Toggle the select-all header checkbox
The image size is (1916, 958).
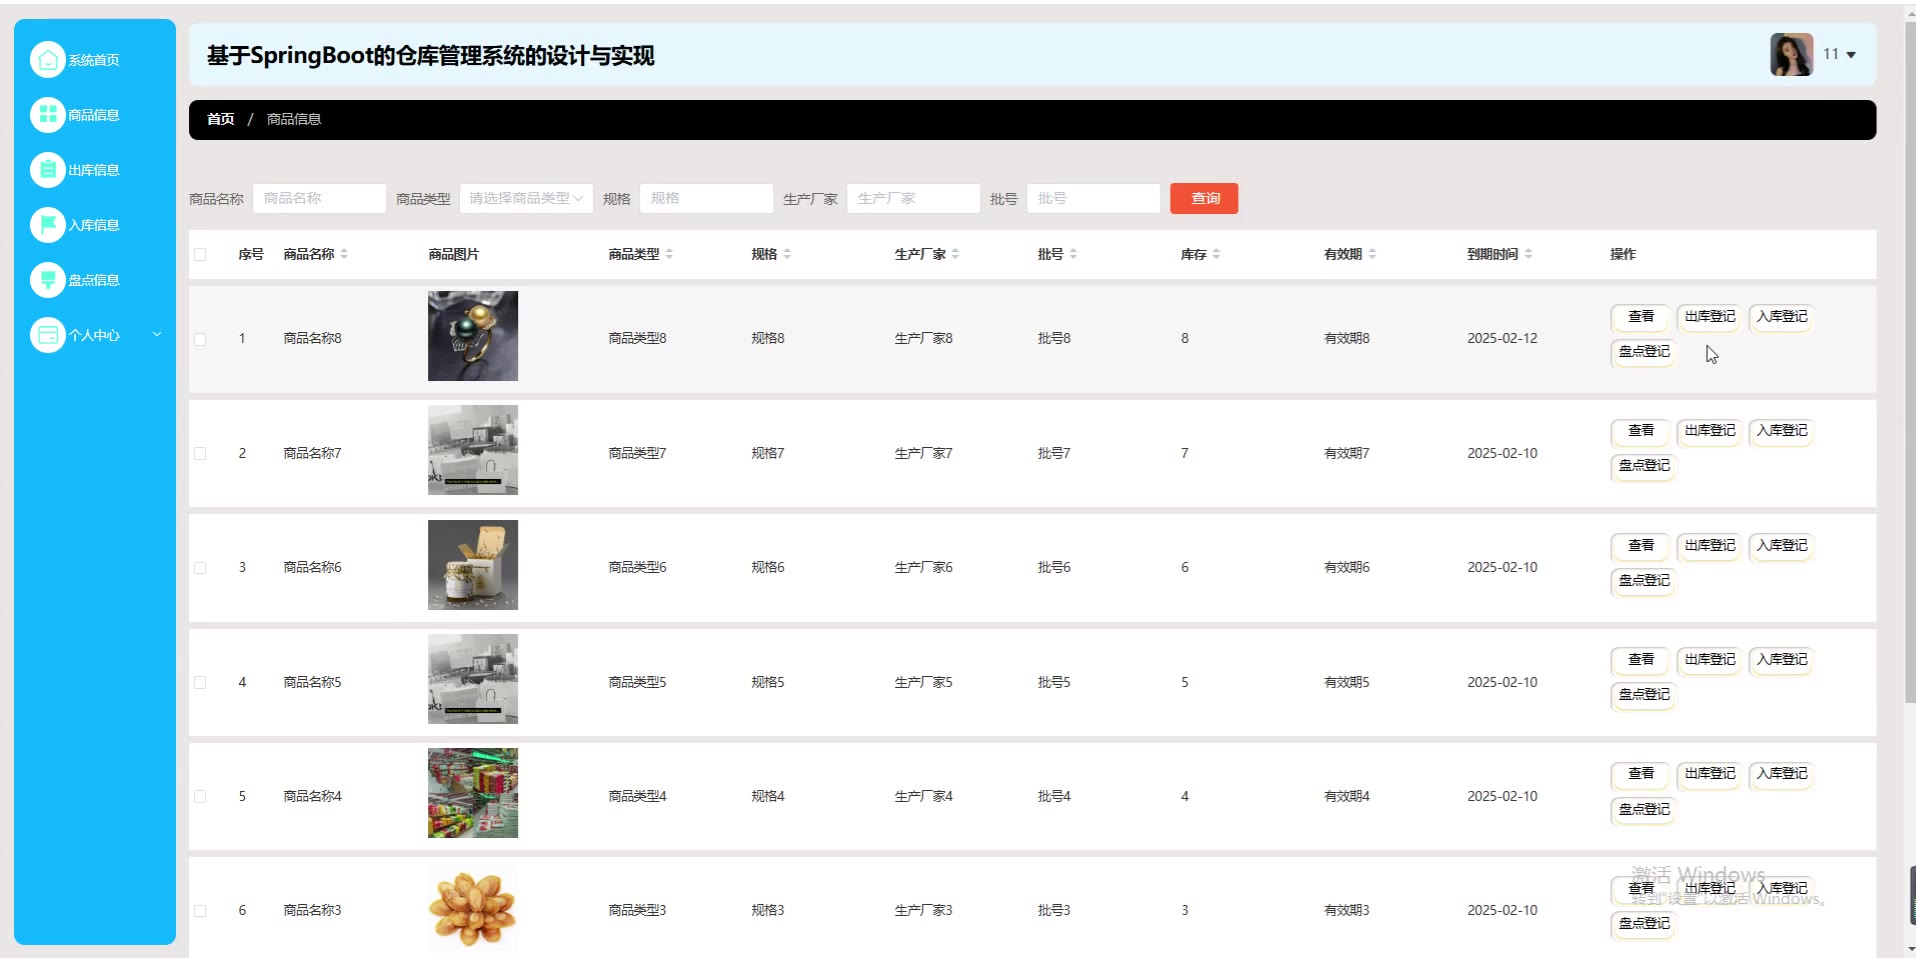[200, 254]
